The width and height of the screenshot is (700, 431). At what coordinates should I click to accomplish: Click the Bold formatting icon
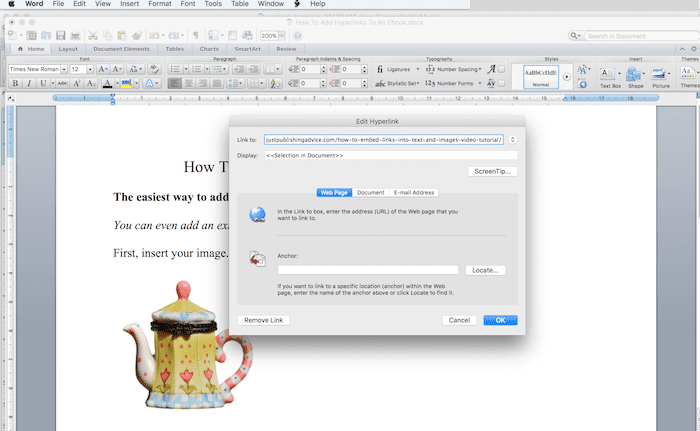[x=15, y=84]
